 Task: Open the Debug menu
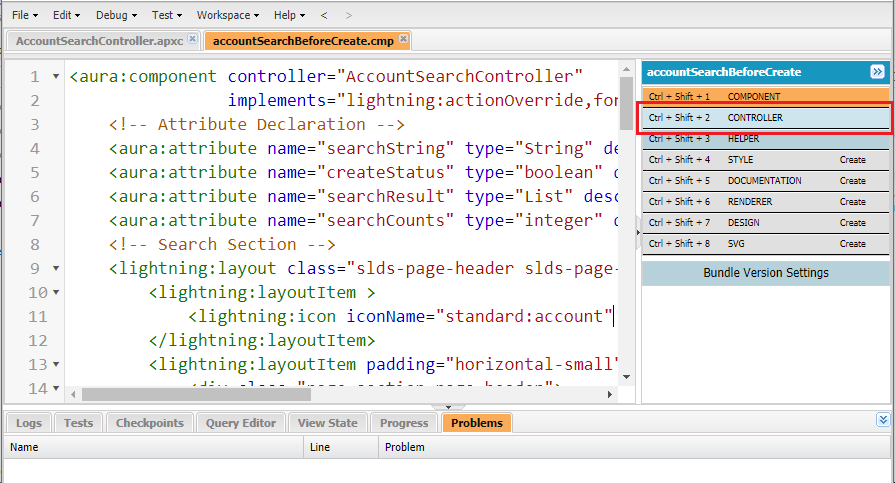tap(116, 15)
